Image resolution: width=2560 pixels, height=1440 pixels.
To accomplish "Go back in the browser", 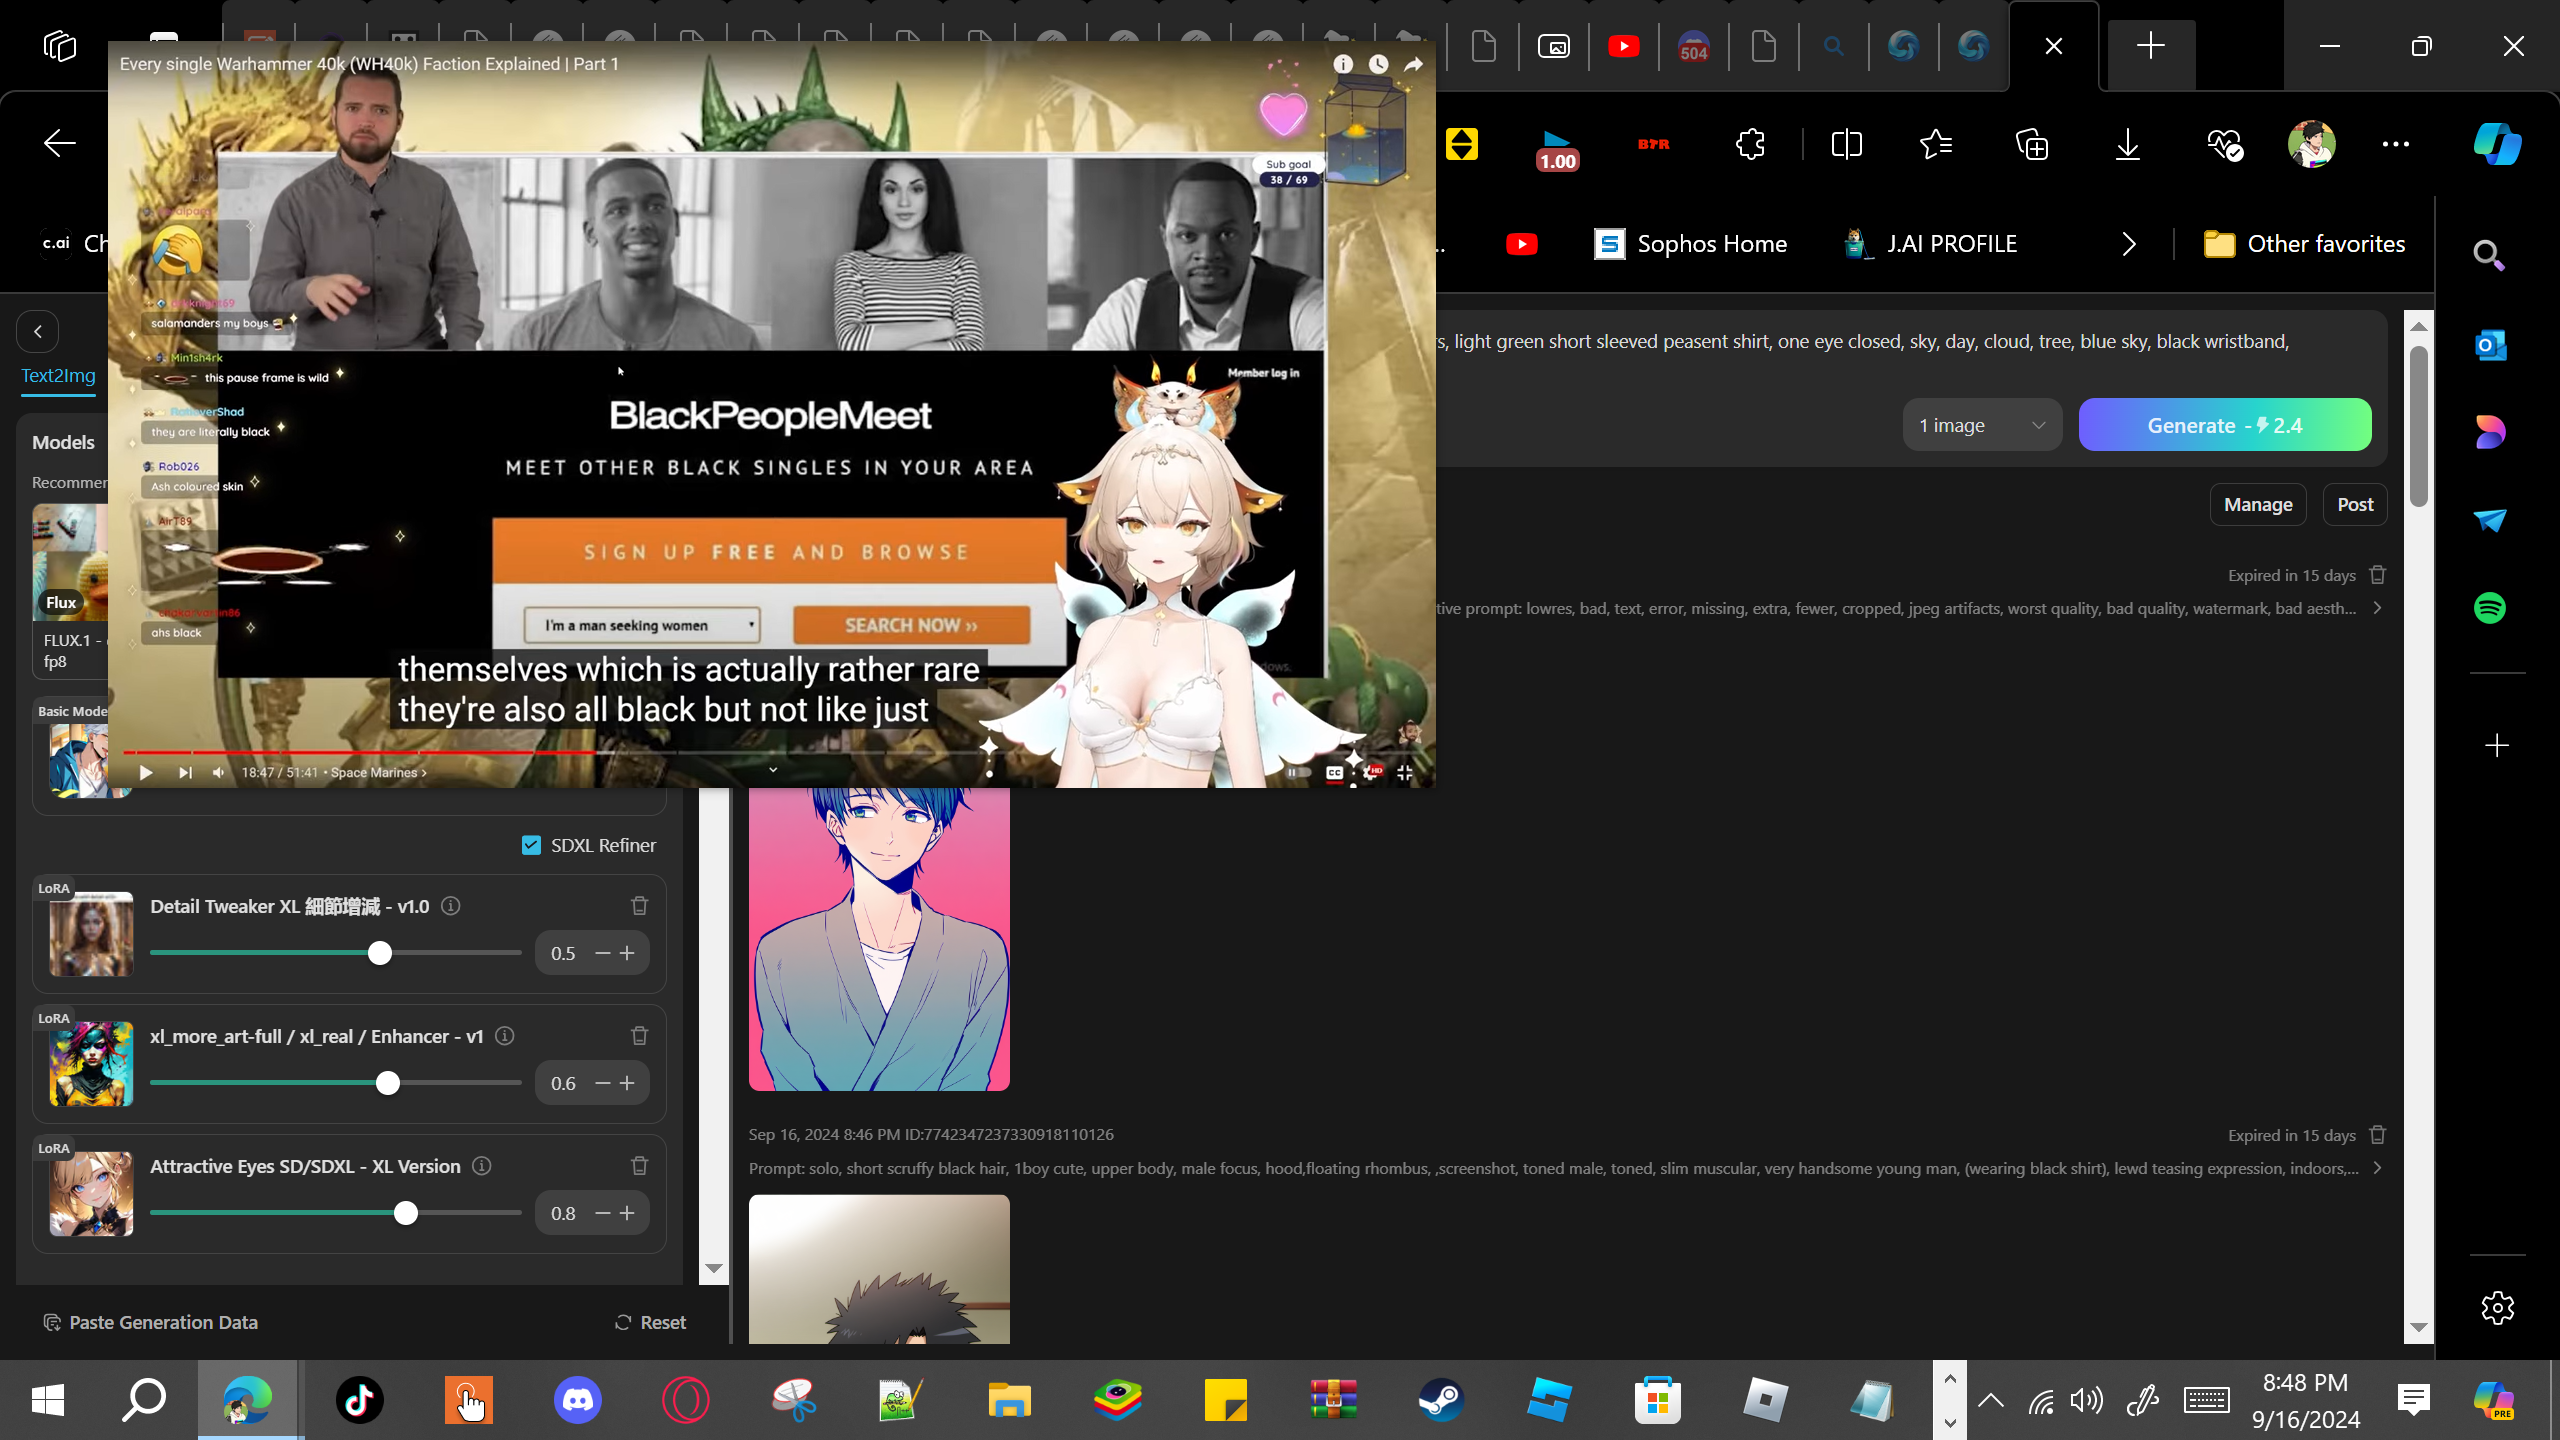I will (60, 144).
